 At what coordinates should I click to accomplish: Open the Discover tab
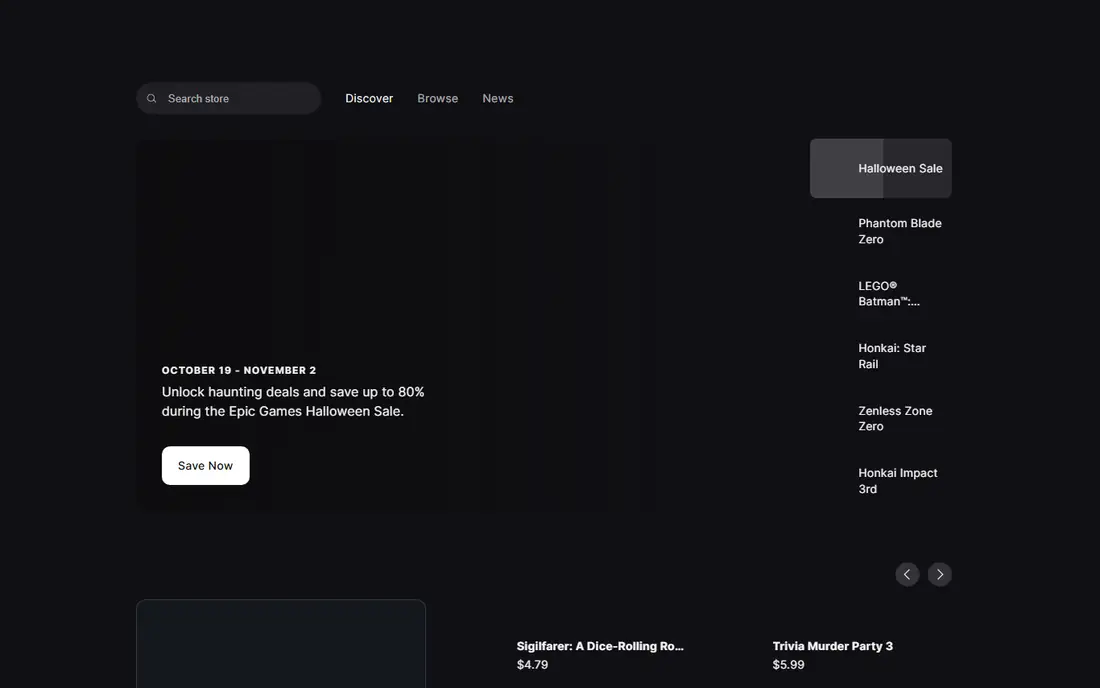point(369,98)
